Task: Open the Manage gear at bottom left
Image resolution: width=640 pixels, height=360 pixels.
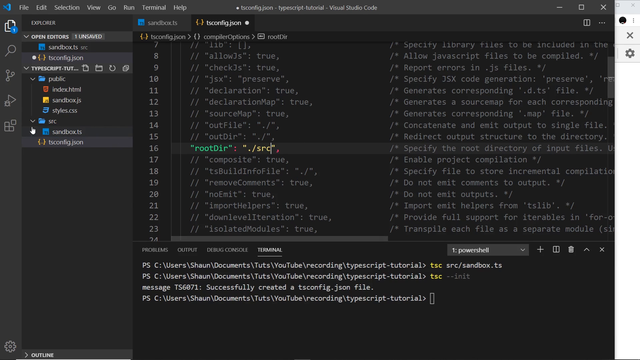Action: [10, 347]
